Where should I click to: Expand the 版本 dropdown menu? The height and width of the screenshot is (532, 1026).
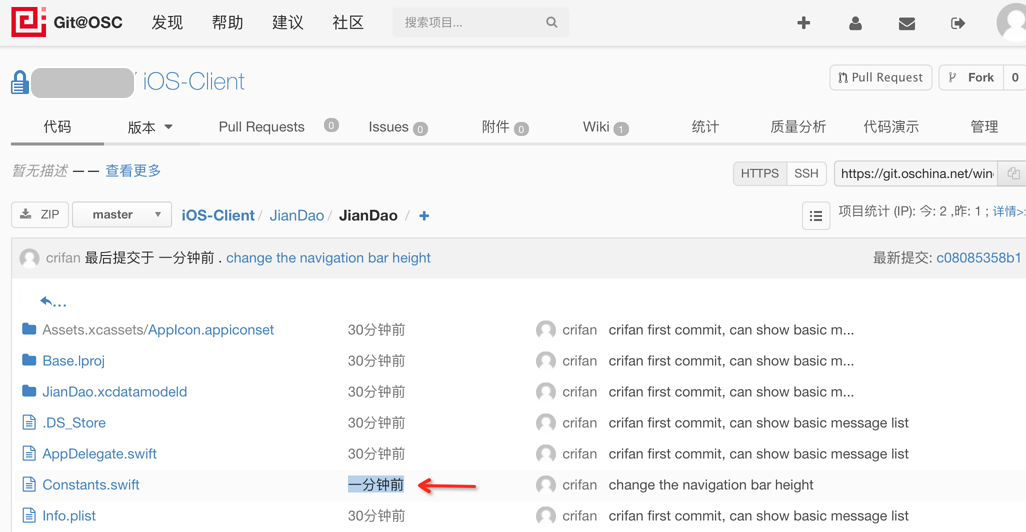150,127
